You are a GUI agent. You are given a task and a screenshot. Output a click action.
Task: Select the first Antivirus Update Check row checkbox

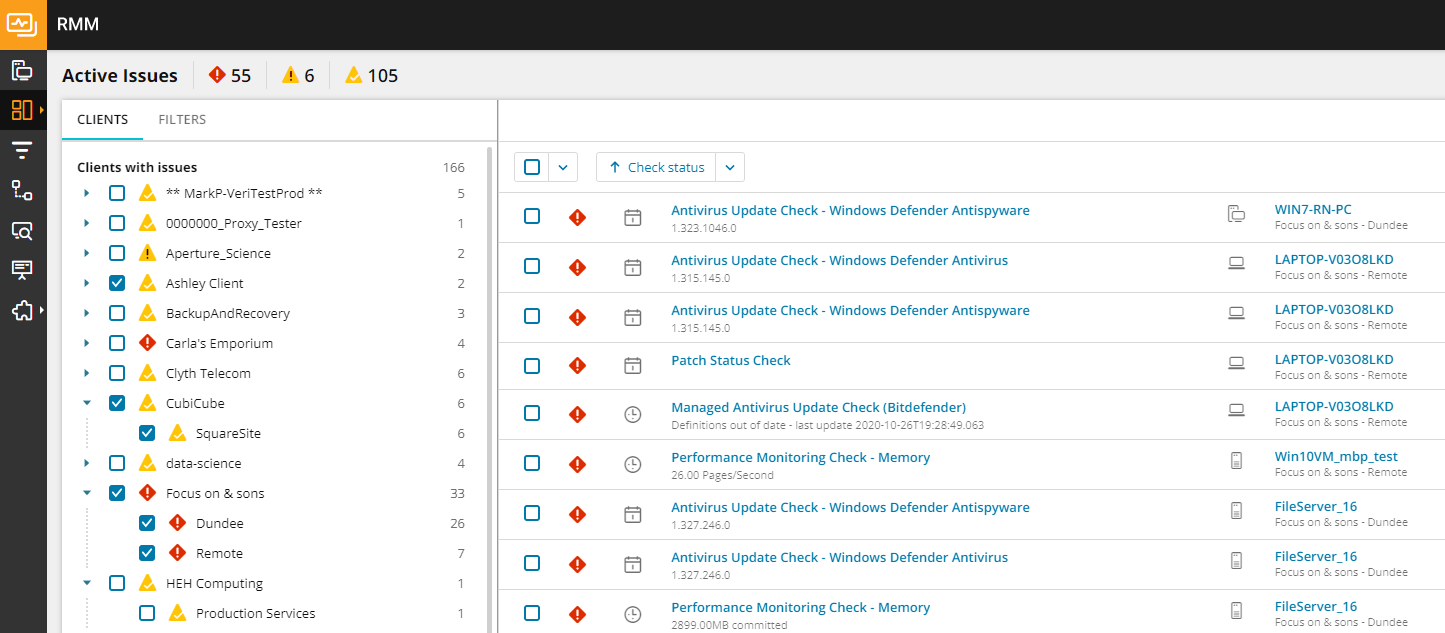(x=531, y=216)
